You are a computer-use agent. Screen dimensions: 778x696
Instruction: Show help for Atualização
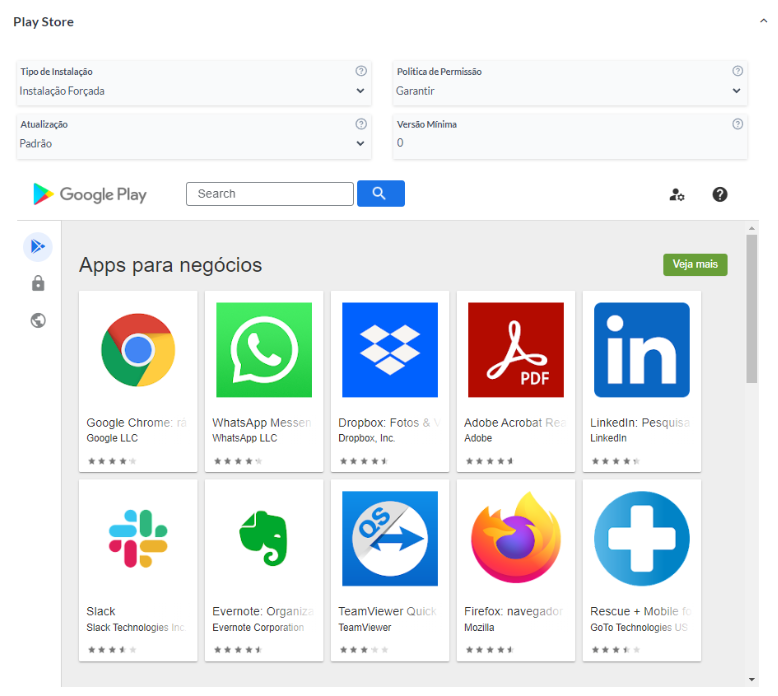pos(361,124)
